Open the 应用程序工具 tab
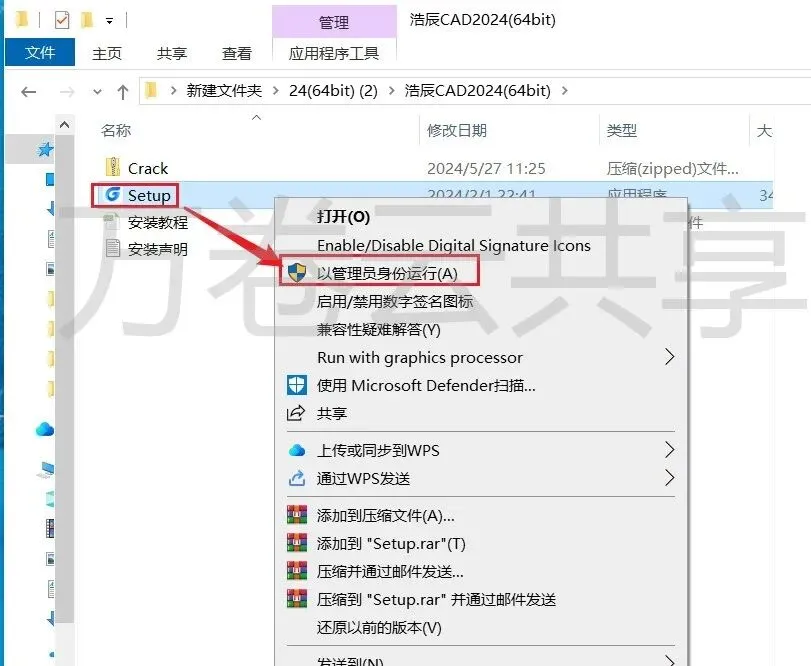 pos(334,53)
